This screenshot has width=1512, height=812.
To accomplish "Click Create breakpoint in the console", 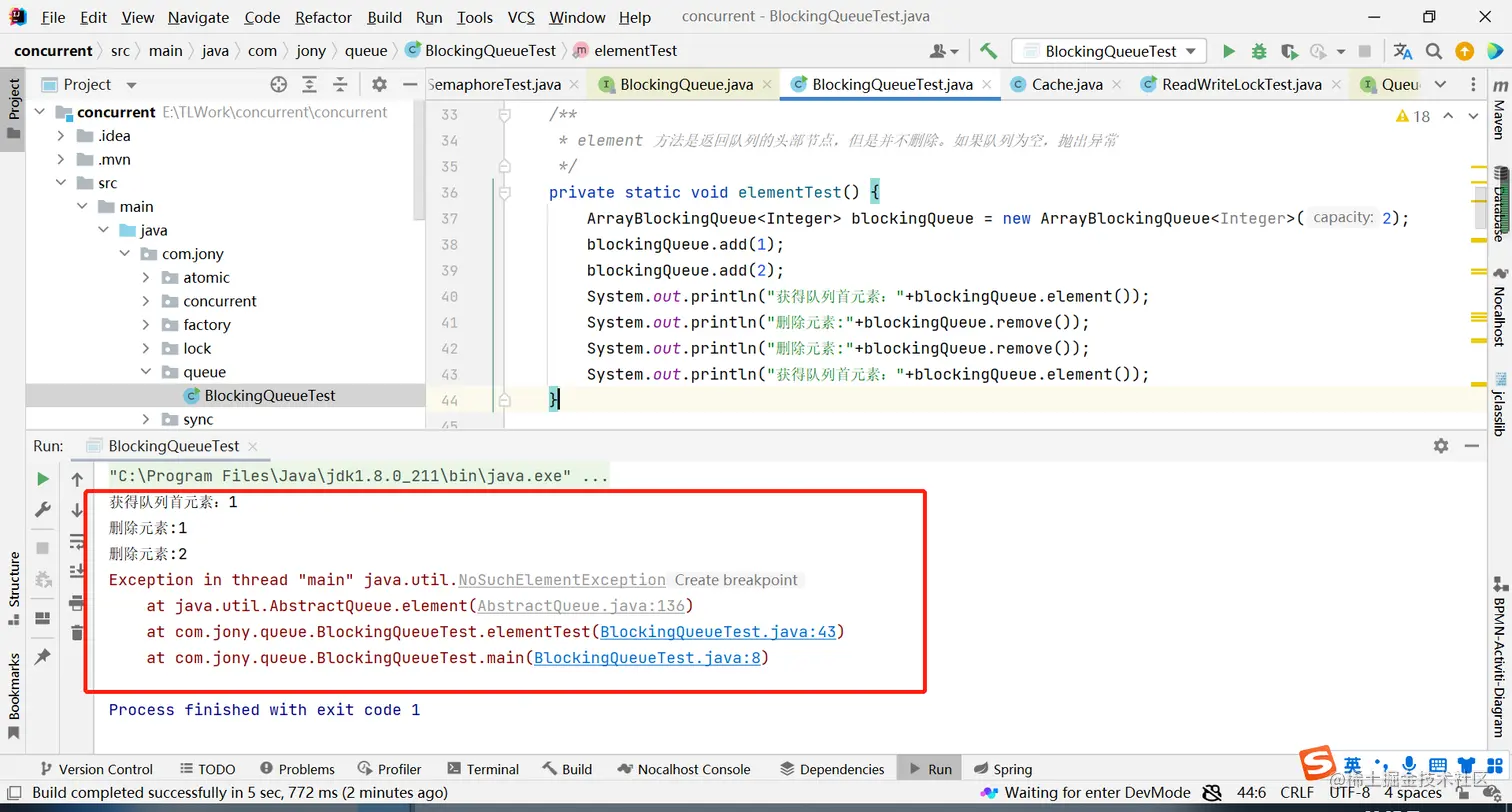I will [736, 580].
